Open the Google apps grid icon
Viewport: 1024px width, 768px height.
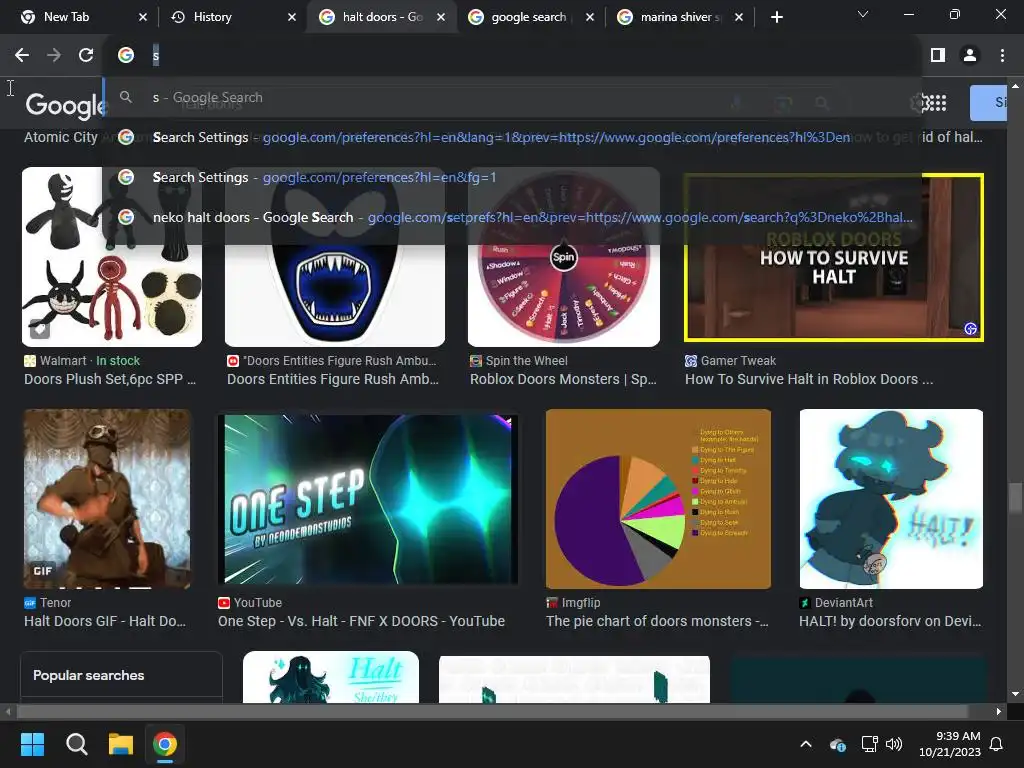tap(938, 103)
